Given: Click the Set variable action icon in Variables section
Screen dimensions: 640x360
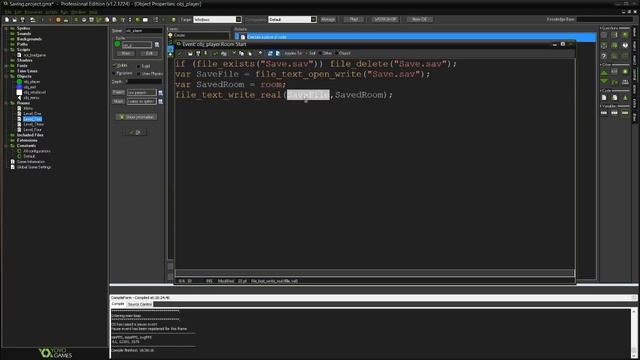Looking at the screenshot, I should coord(604,113).
